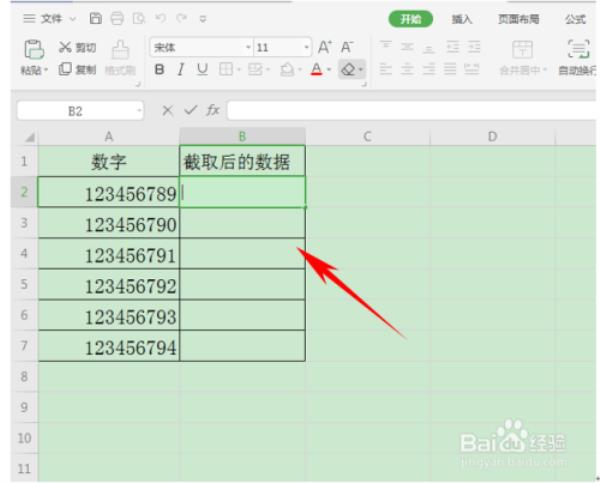Click the 合并居中 merge-and-center icon
The height and width of the screenshot is (483, 600).
click(x=522, y=49)
